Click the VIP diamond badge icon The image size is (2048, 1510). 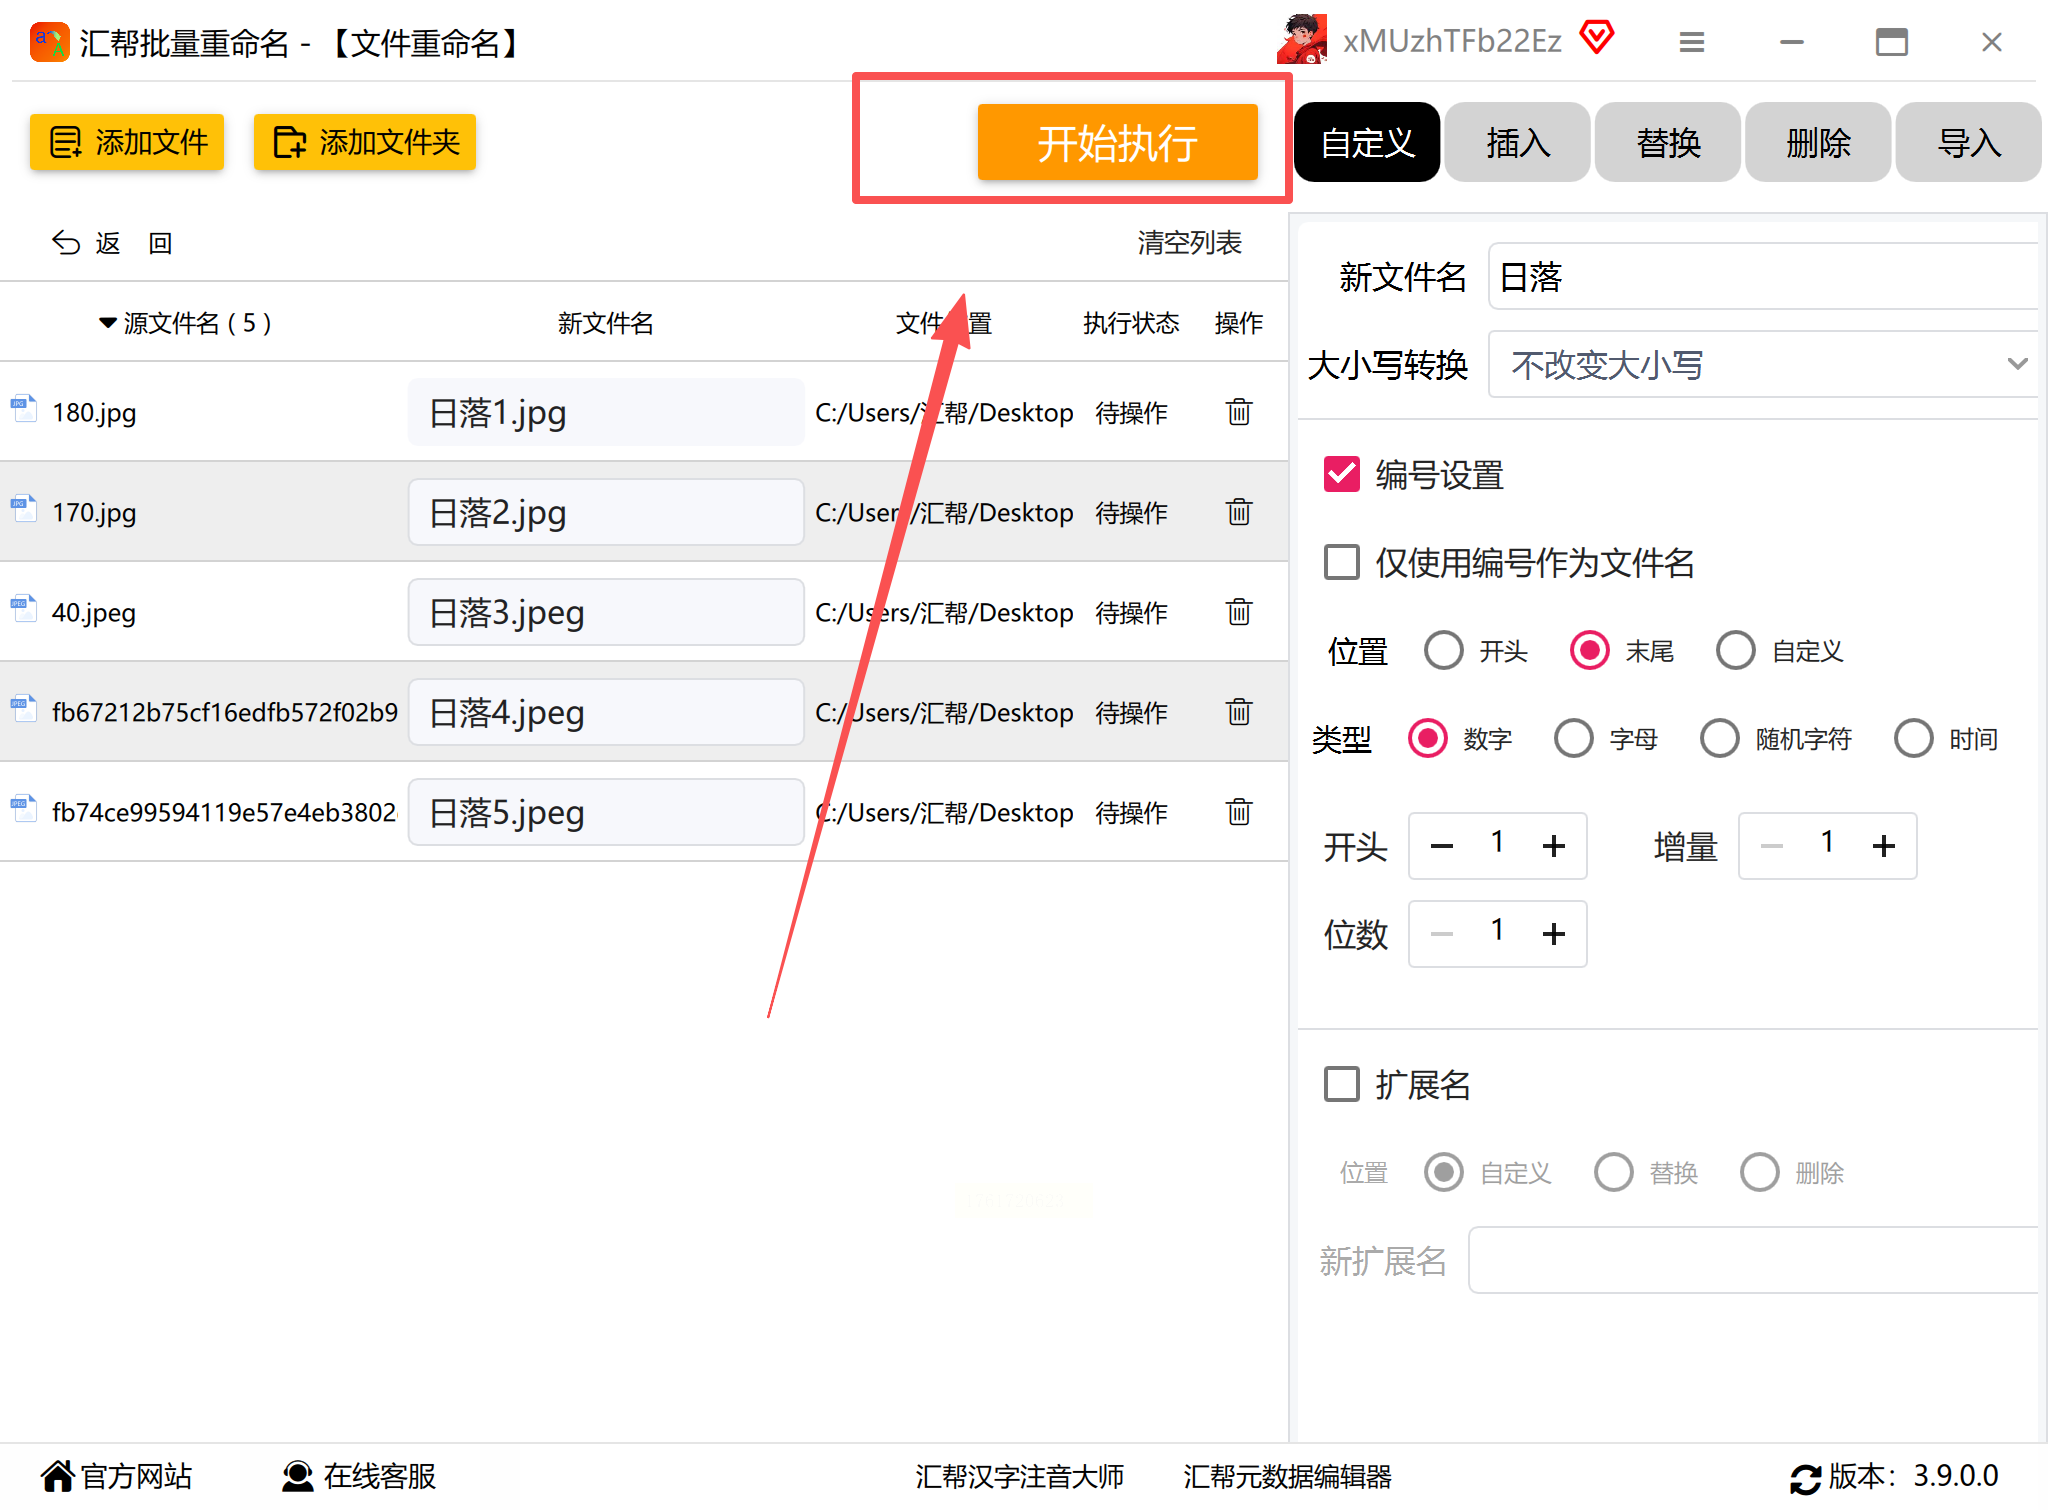(x=1597, y=38)
